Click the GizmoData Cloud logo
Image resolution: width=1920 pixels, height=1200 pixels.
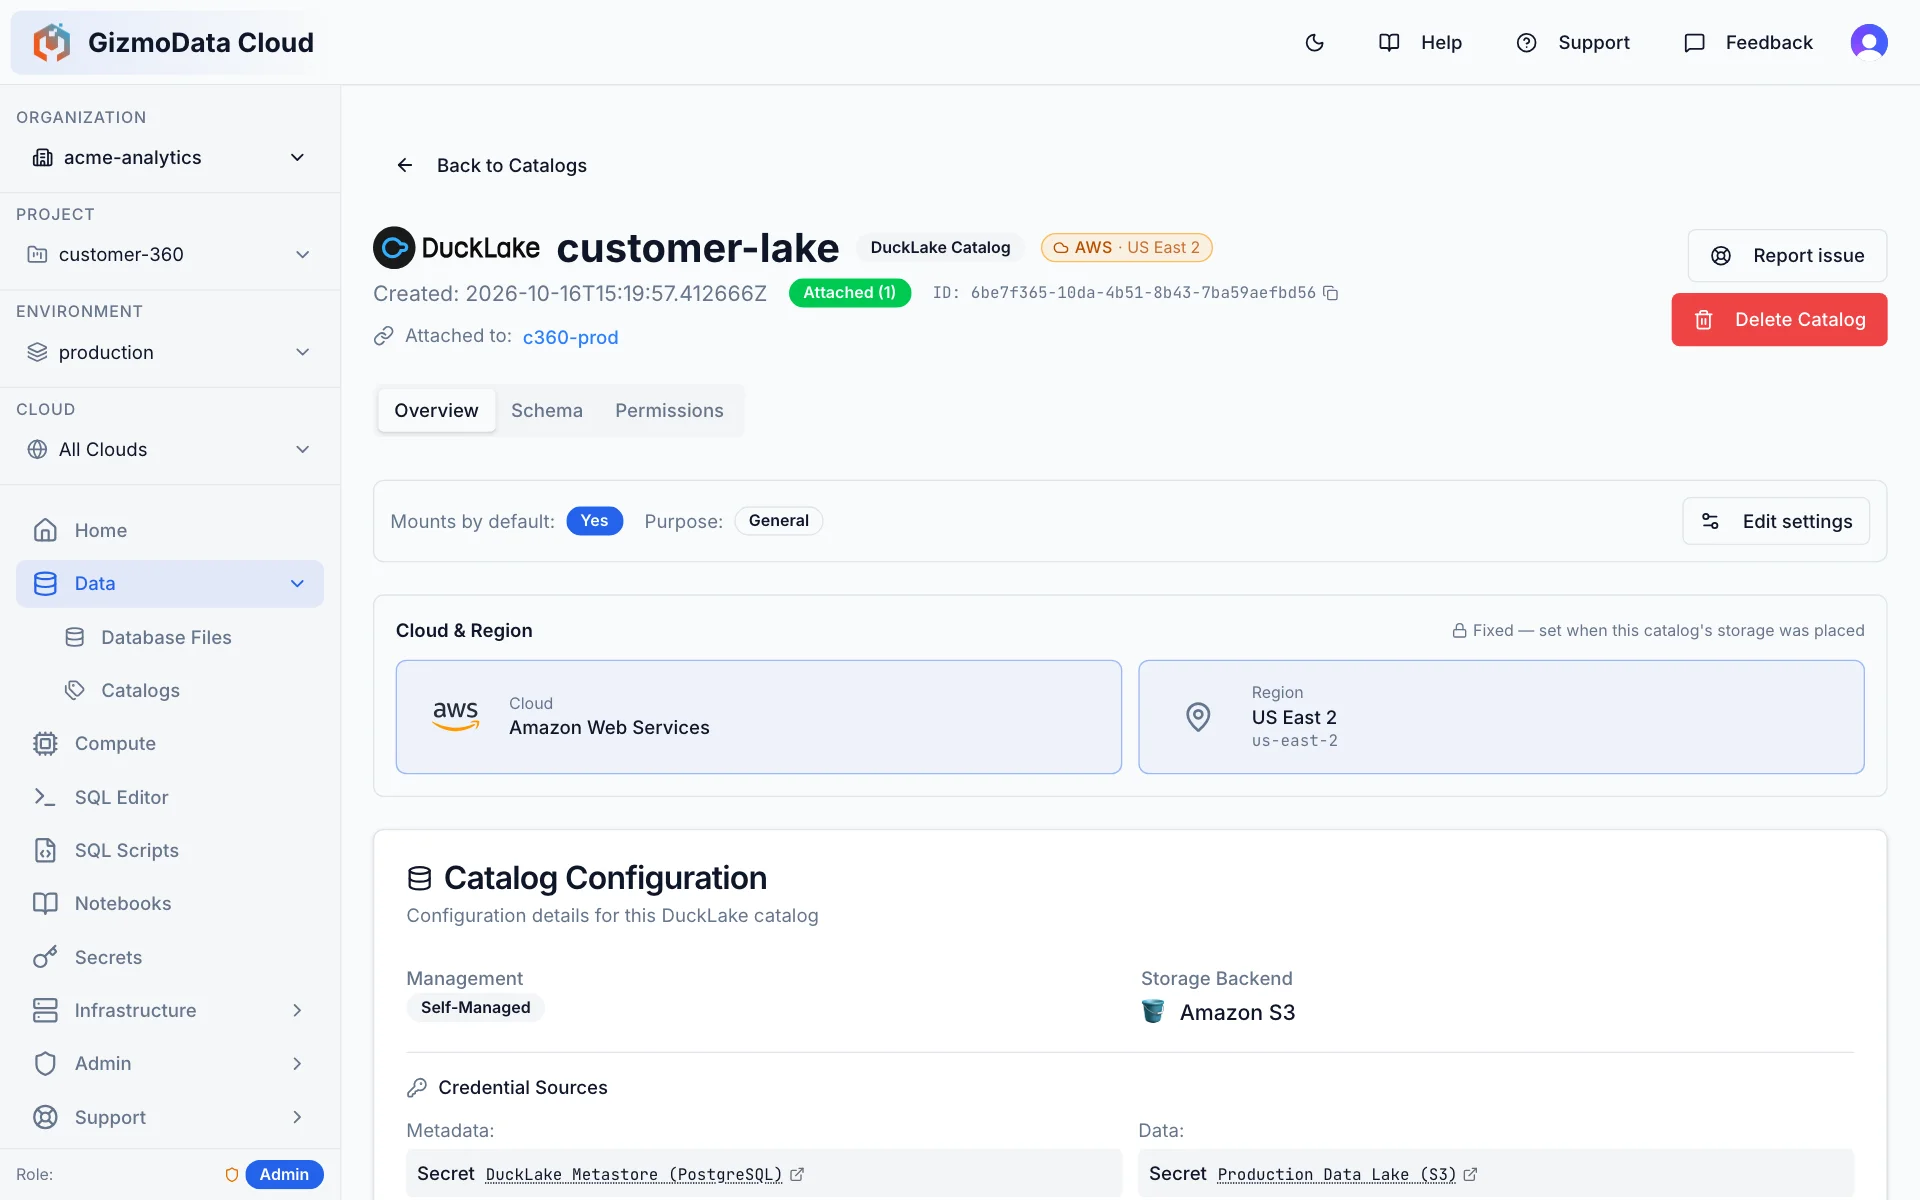coord(52,42)
